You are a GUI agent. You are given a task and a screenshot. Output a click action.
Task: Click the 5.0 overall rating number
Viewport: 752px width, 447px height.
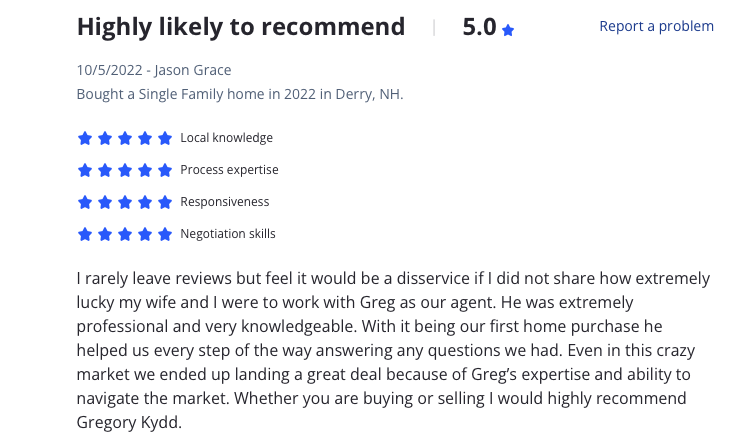point(479,27)
